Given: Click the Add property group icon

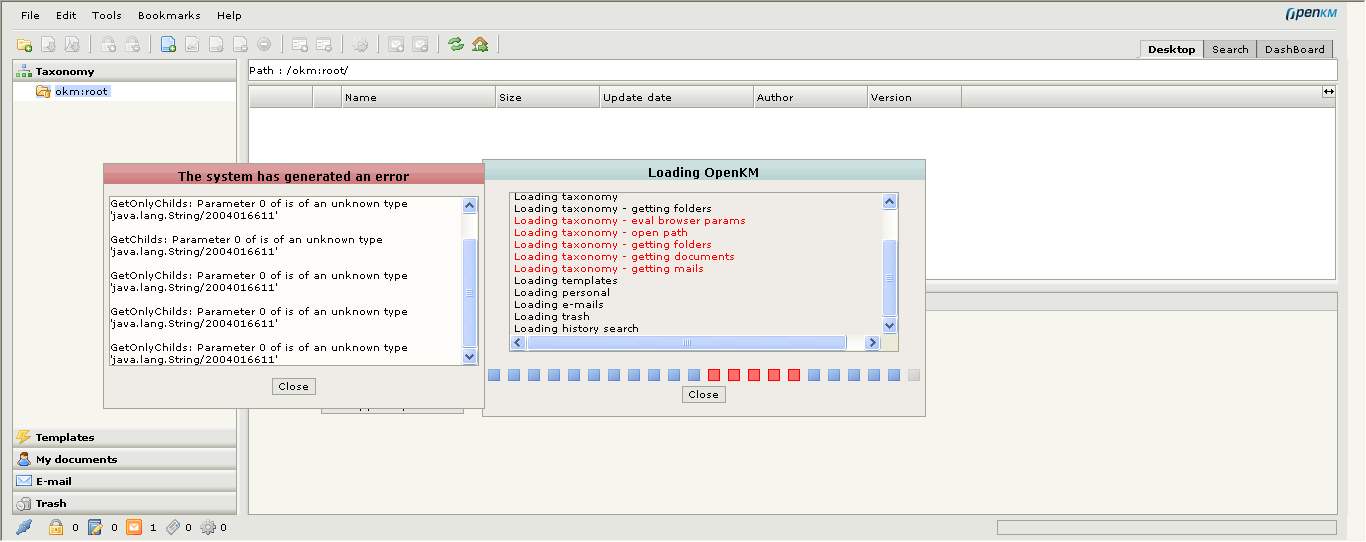Looking at the screenshot, I should click(x=300, y=44).
